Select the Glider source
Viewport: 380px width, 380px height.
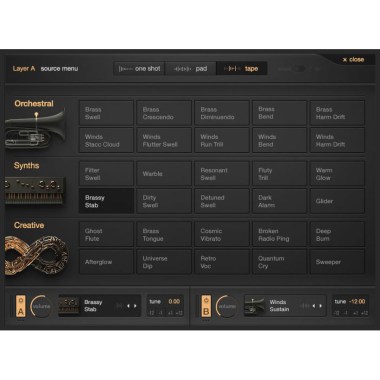coord(337,201)
